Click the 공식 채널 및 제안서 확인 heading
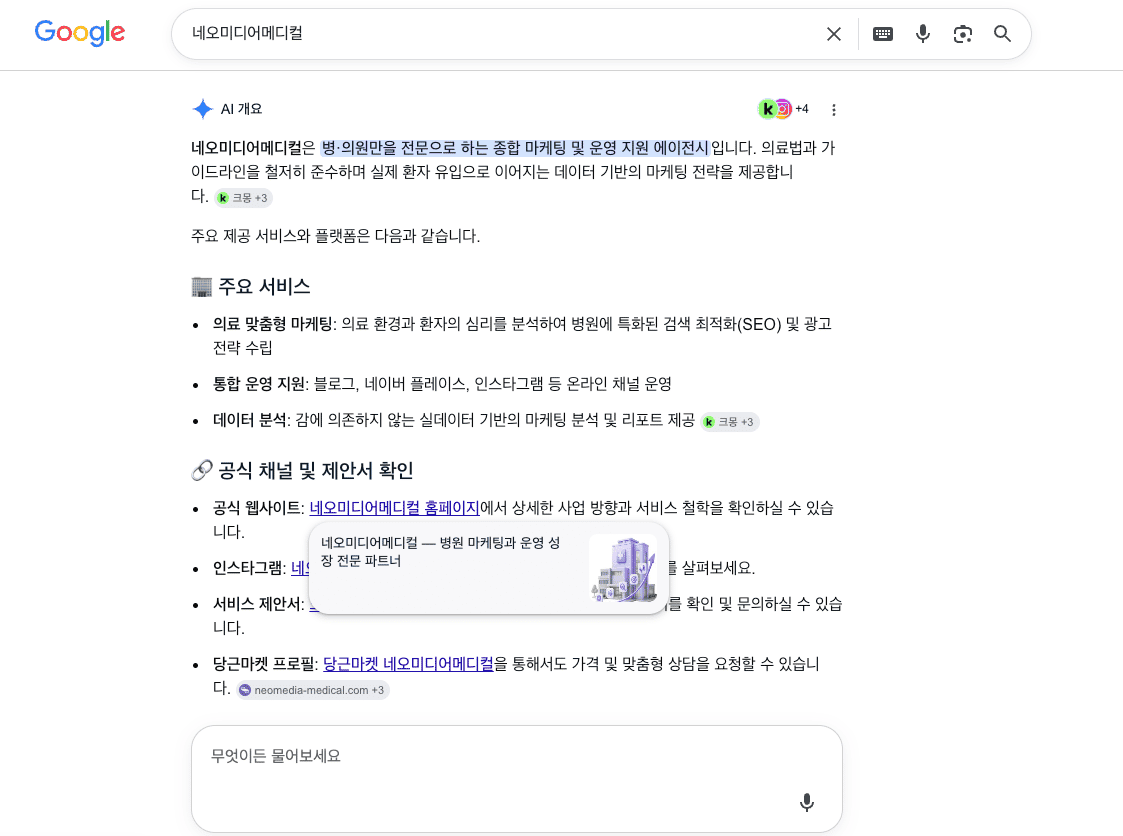 pyautogui.click(x=302, y=471)
